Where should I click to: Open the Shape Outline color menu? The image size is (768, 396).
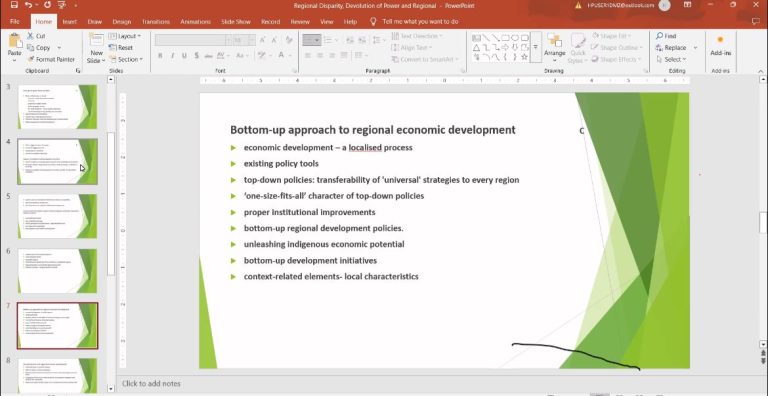[616, 48]
